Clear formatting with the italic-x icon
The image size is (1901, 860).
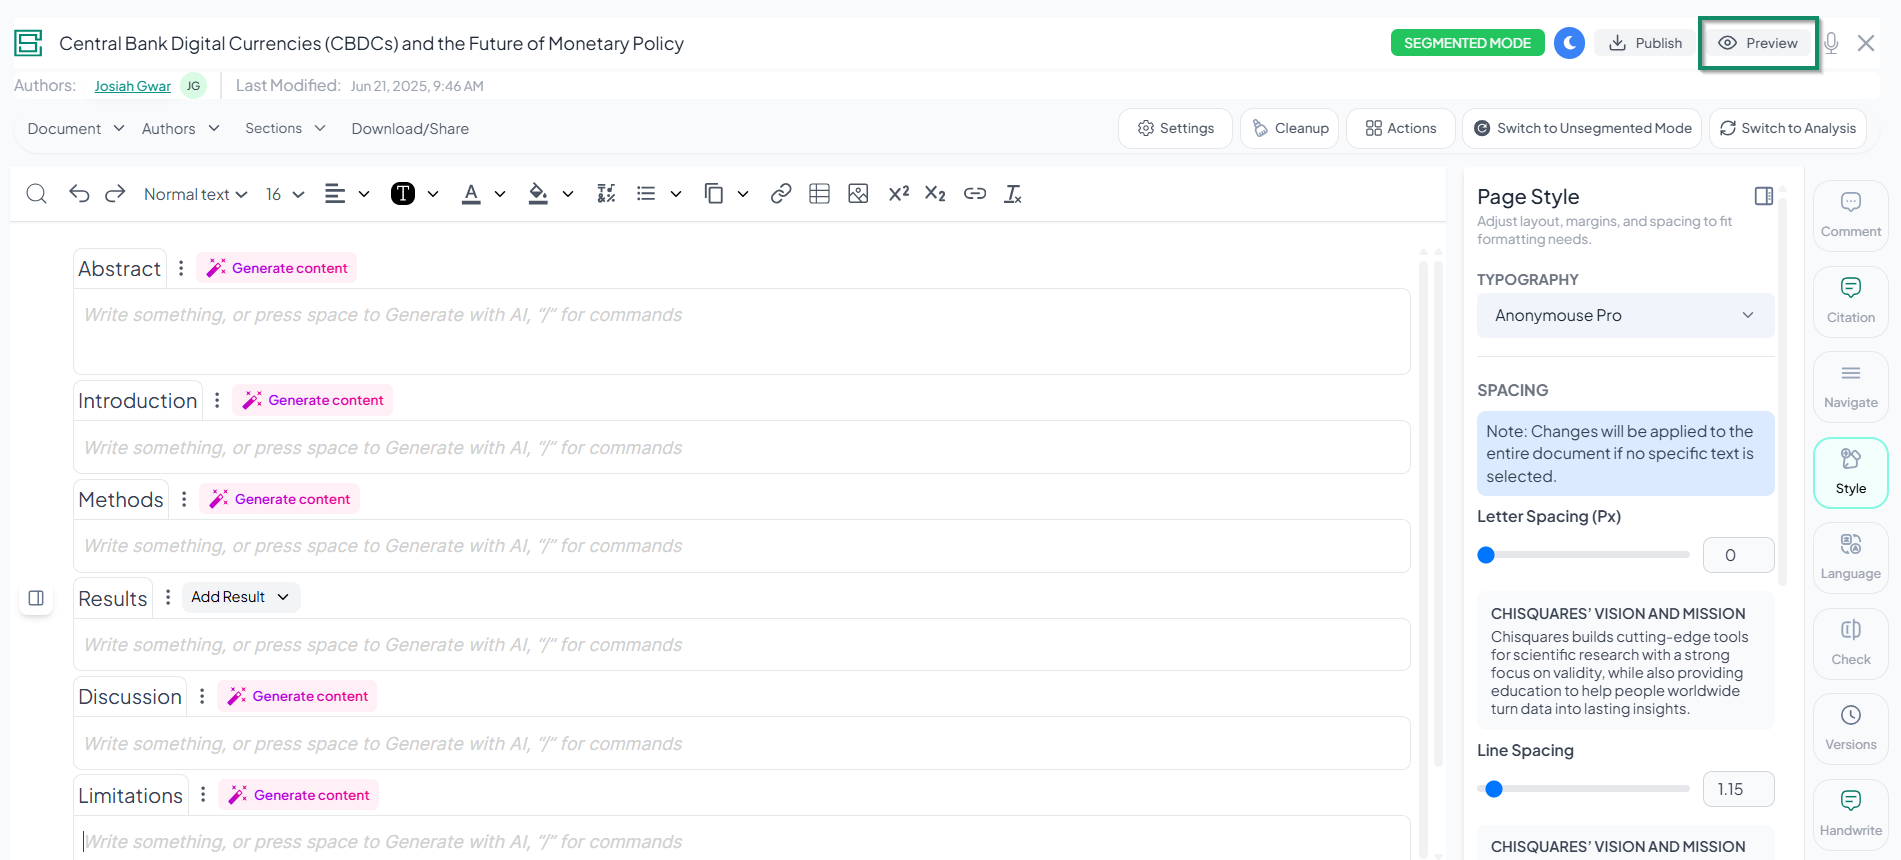point(1013,194)
